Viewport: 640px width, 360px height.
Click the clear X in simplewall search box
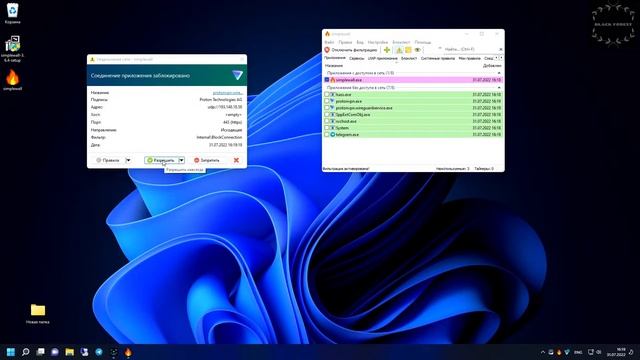click(501, 49)
